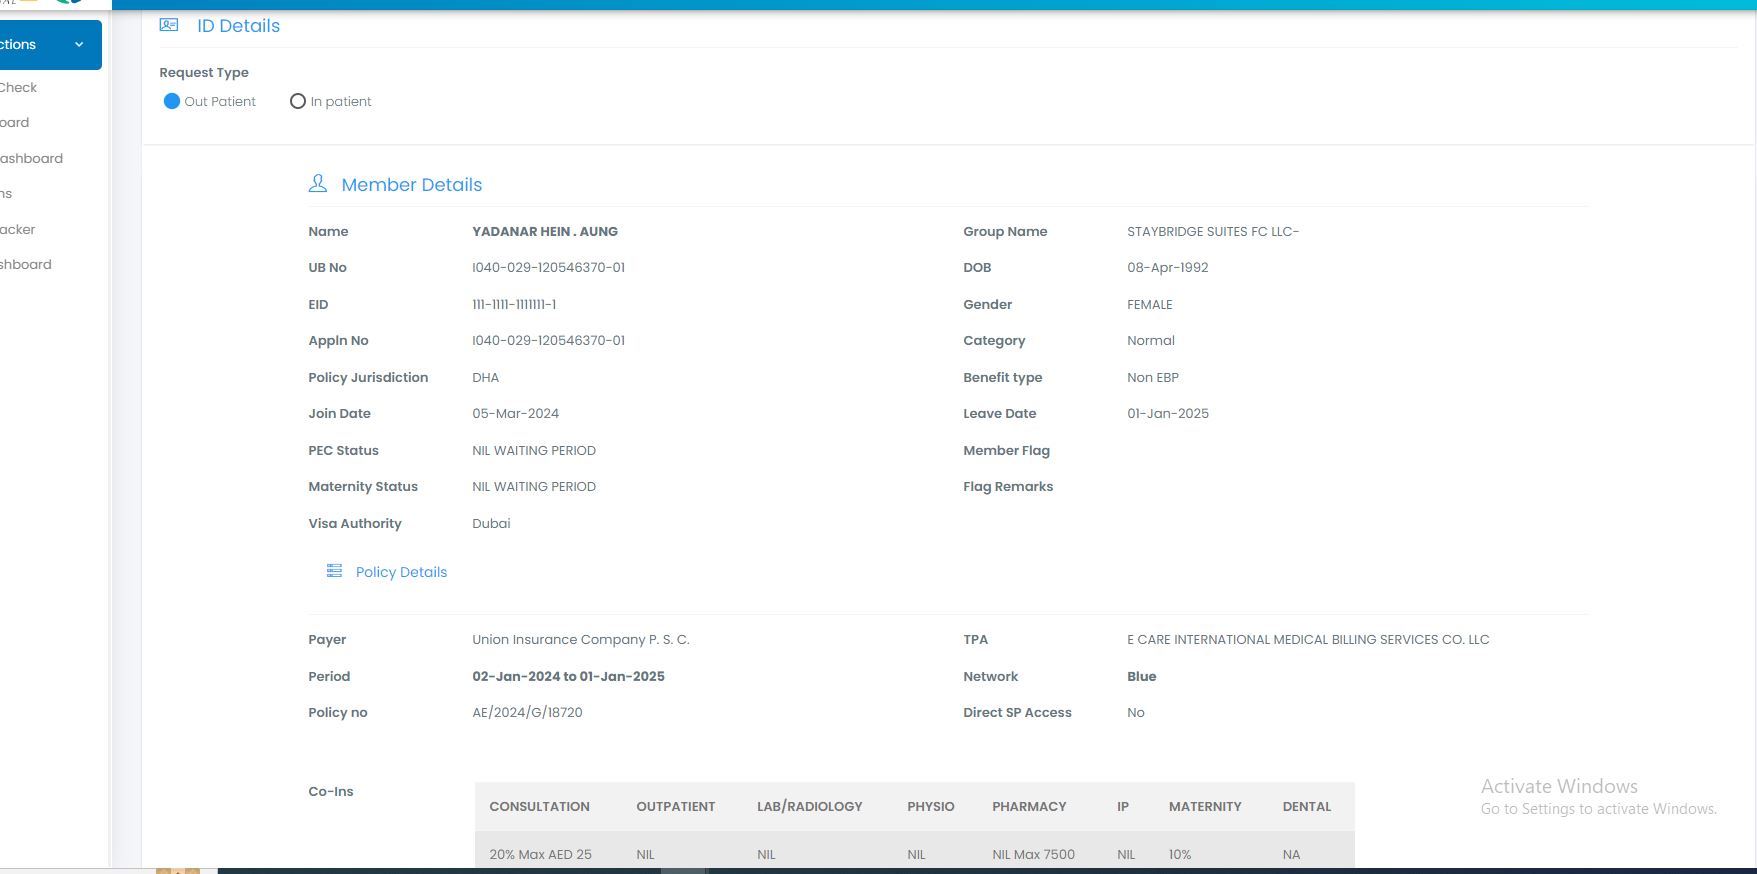Click the PHARMACY column header in Co-Ins table
Viewport: 1757px width, 874px height.
1029,807
